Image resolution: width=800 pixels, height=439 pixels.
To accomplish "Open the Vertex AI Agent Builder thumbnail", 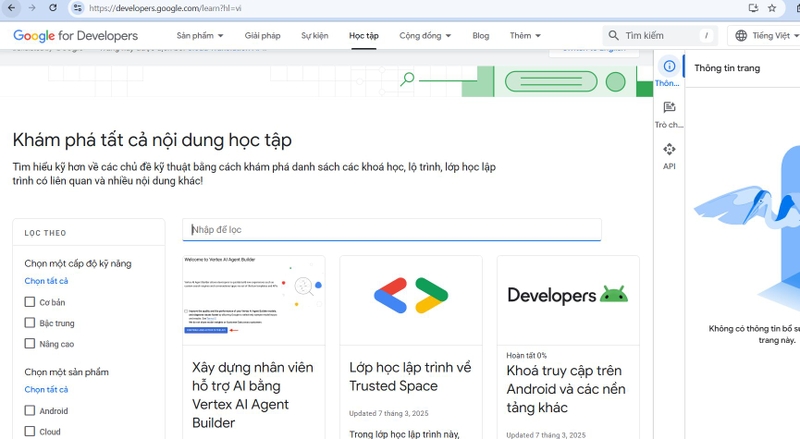I will click(254, 301).
